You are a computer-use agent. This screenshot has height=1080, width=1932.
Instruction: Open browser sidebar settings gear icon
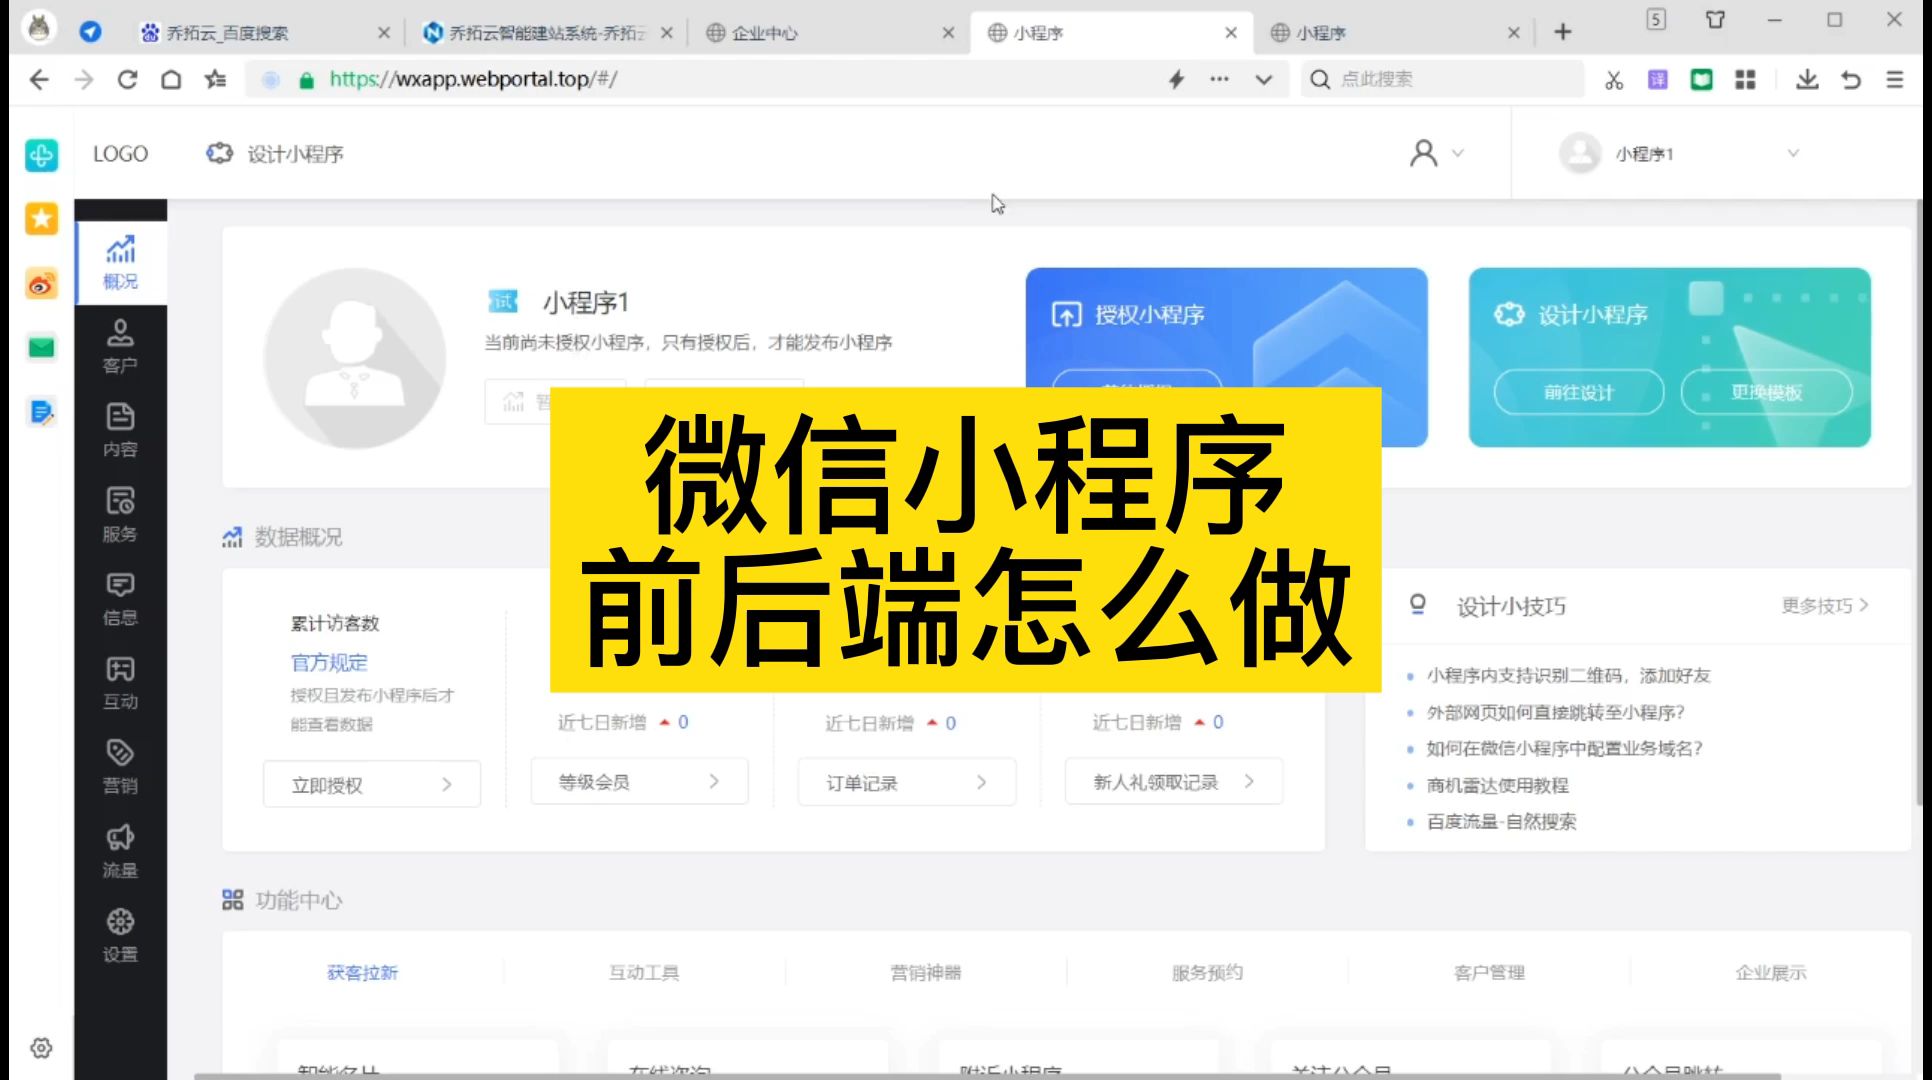[x=41, y=1048]
